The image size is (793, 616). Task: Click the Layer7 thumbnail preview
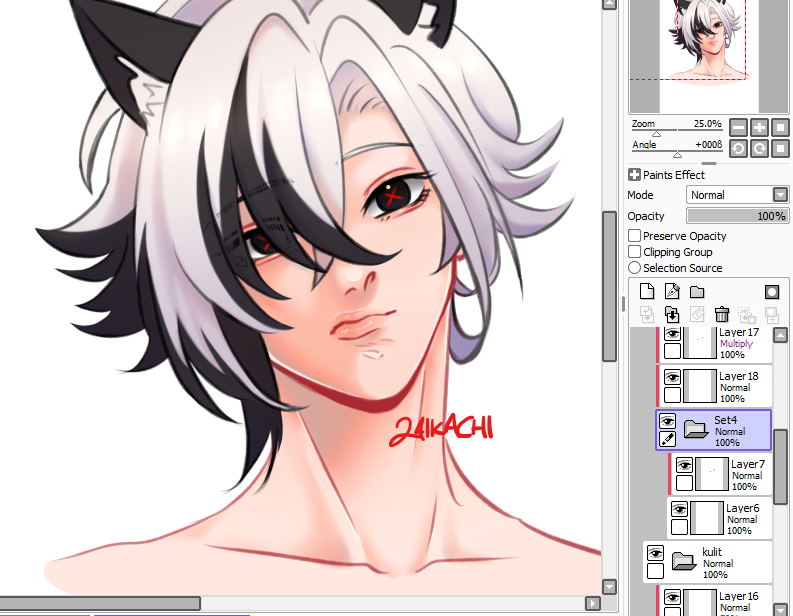click(x=712, y=474)
